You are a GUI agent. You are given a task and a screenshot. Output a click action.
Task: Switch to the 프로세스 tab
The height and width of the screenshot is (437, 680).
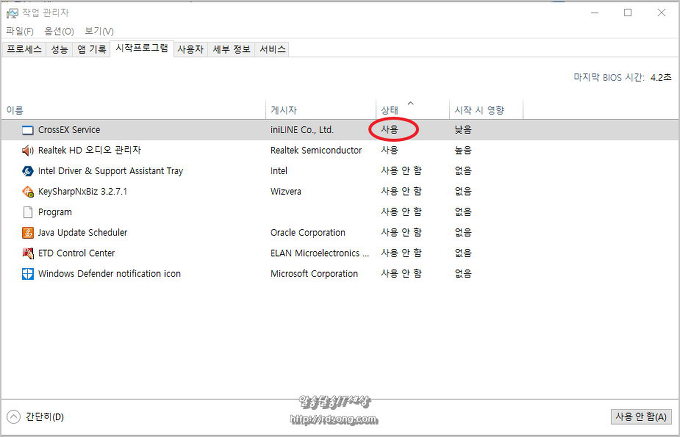[x=24, y=49]
